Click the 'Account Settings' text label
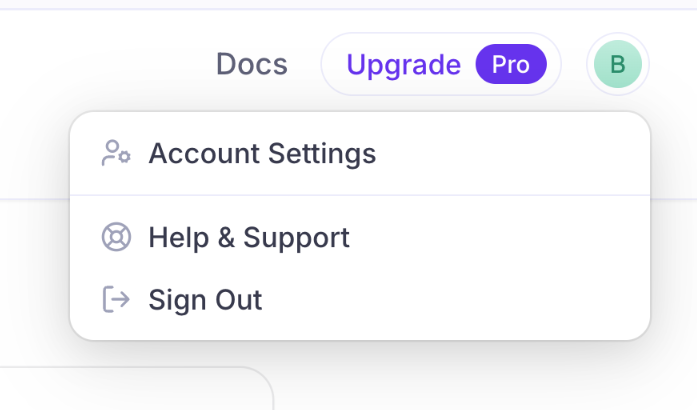Viewport: 697px width, 410px height. tap(262, 153)
